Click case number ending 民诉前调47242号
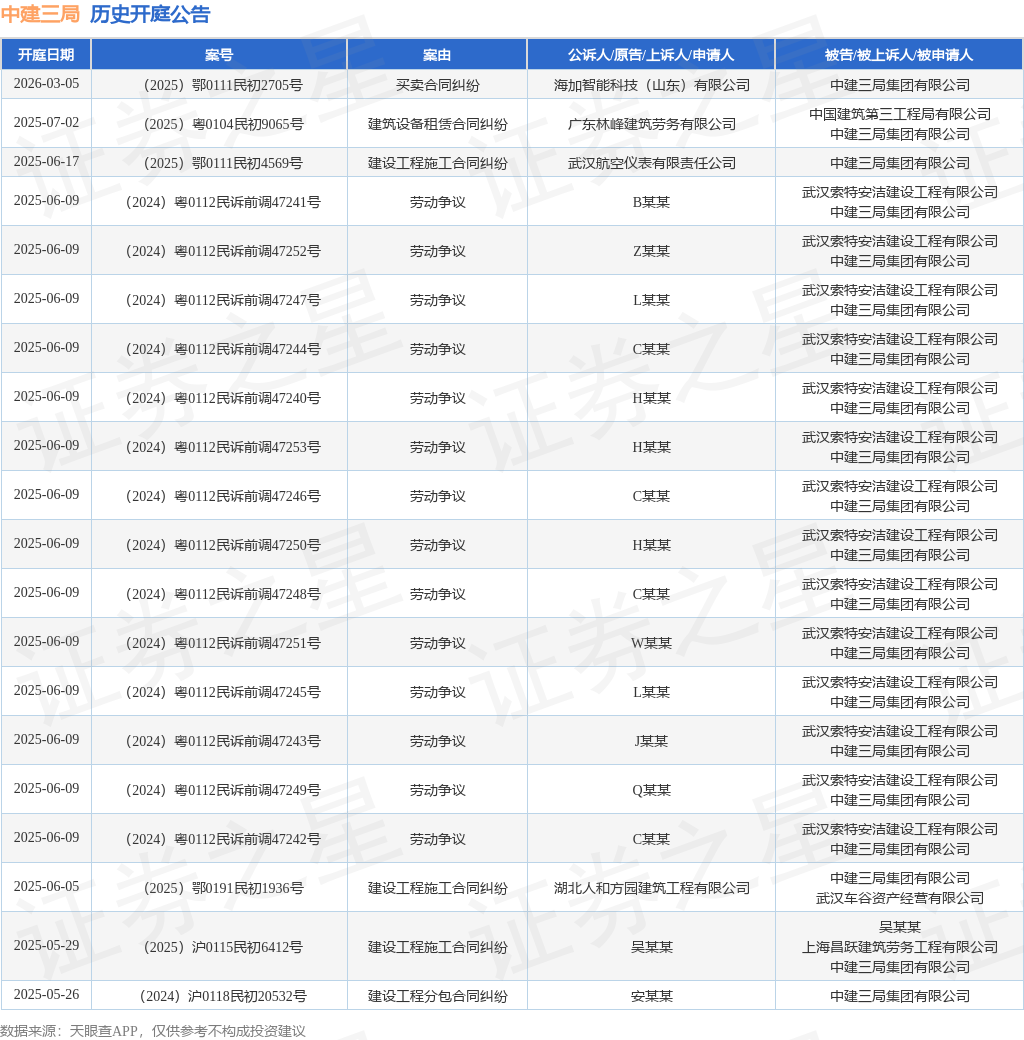1024x1040 pixels. pos(223,840)
